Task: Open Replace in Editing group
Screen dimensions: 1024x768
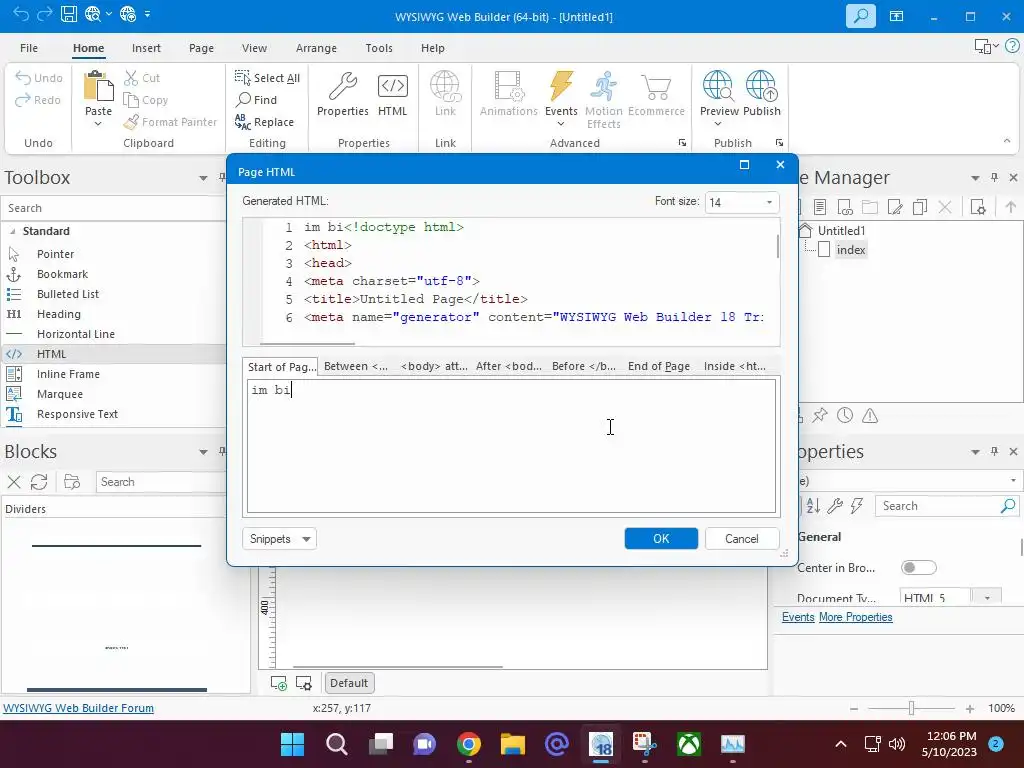Action: [x=264, y=122]
